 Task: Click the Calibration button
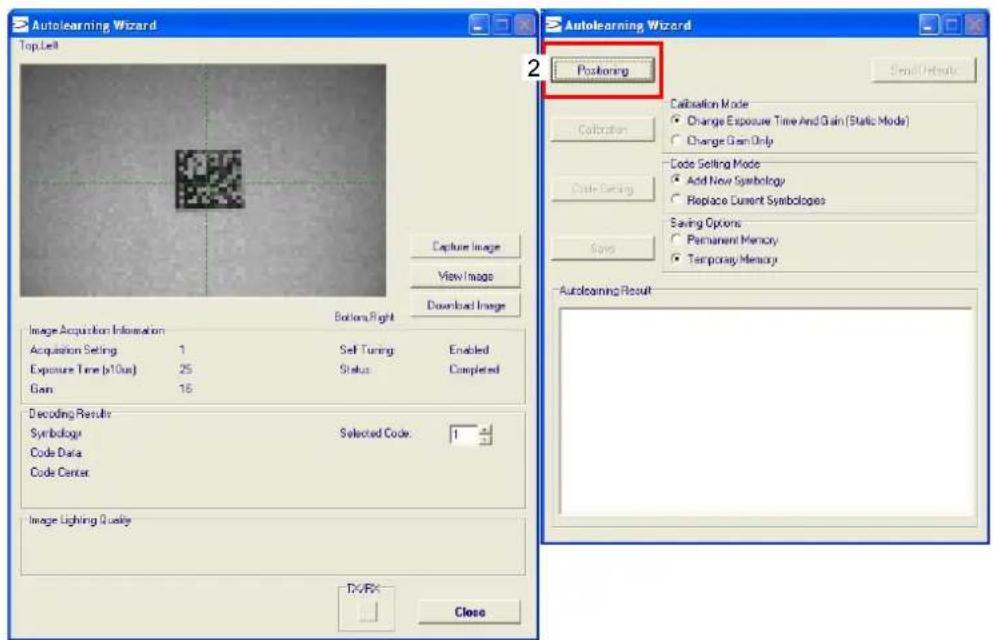(x=602, y=129)
